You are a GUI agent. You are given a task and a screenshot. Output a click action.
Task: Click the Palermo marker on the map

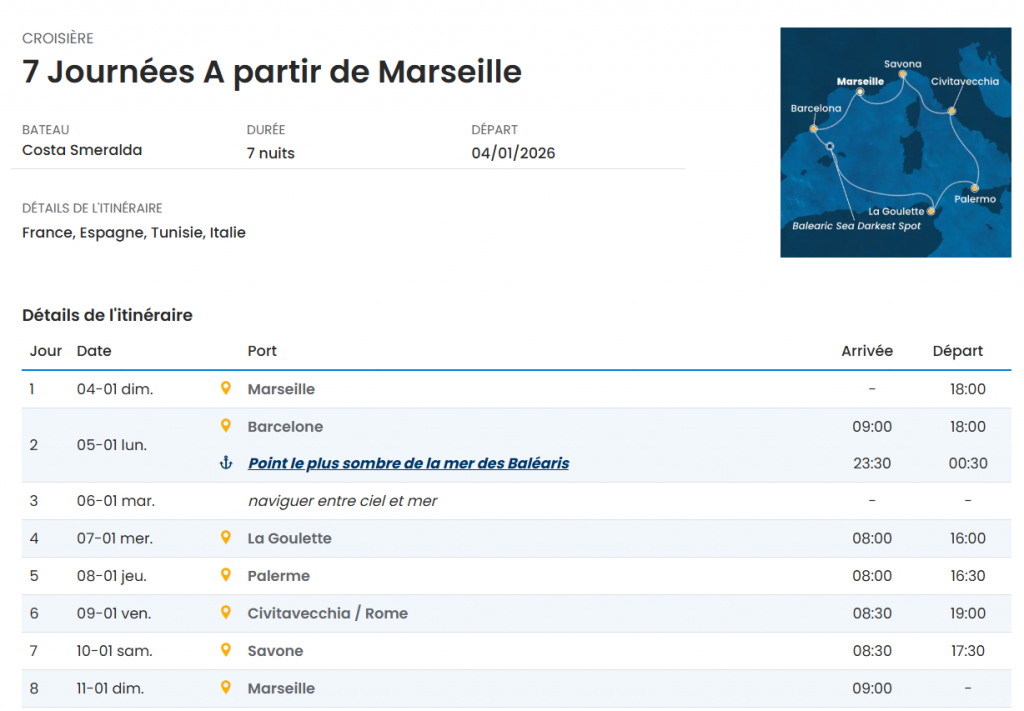point(974,187)
